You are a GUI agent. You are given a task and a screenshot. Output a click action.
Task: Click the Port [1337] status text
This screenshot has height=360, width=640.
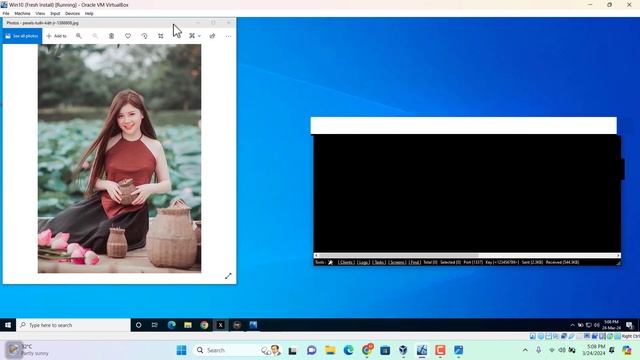tap(473, 262)
